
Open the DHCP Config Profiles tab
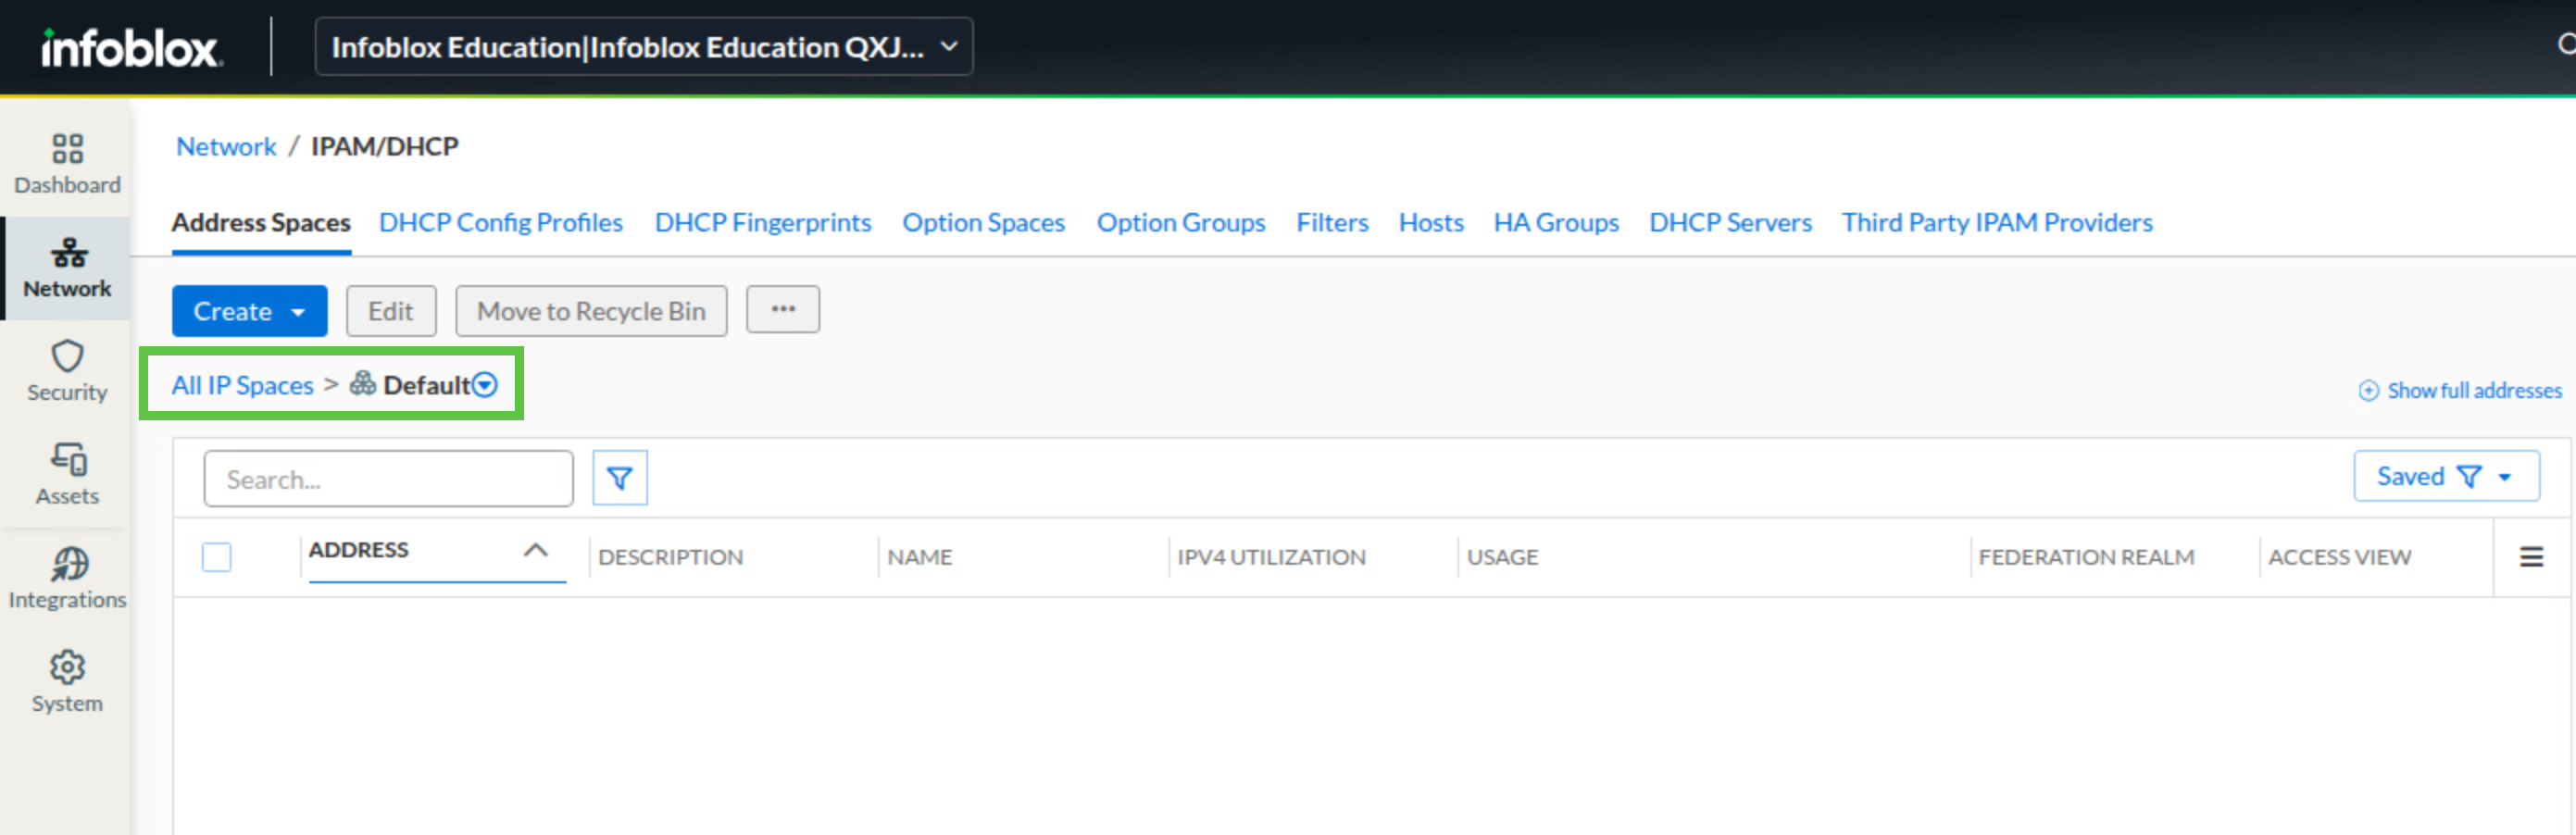point(501,222)
